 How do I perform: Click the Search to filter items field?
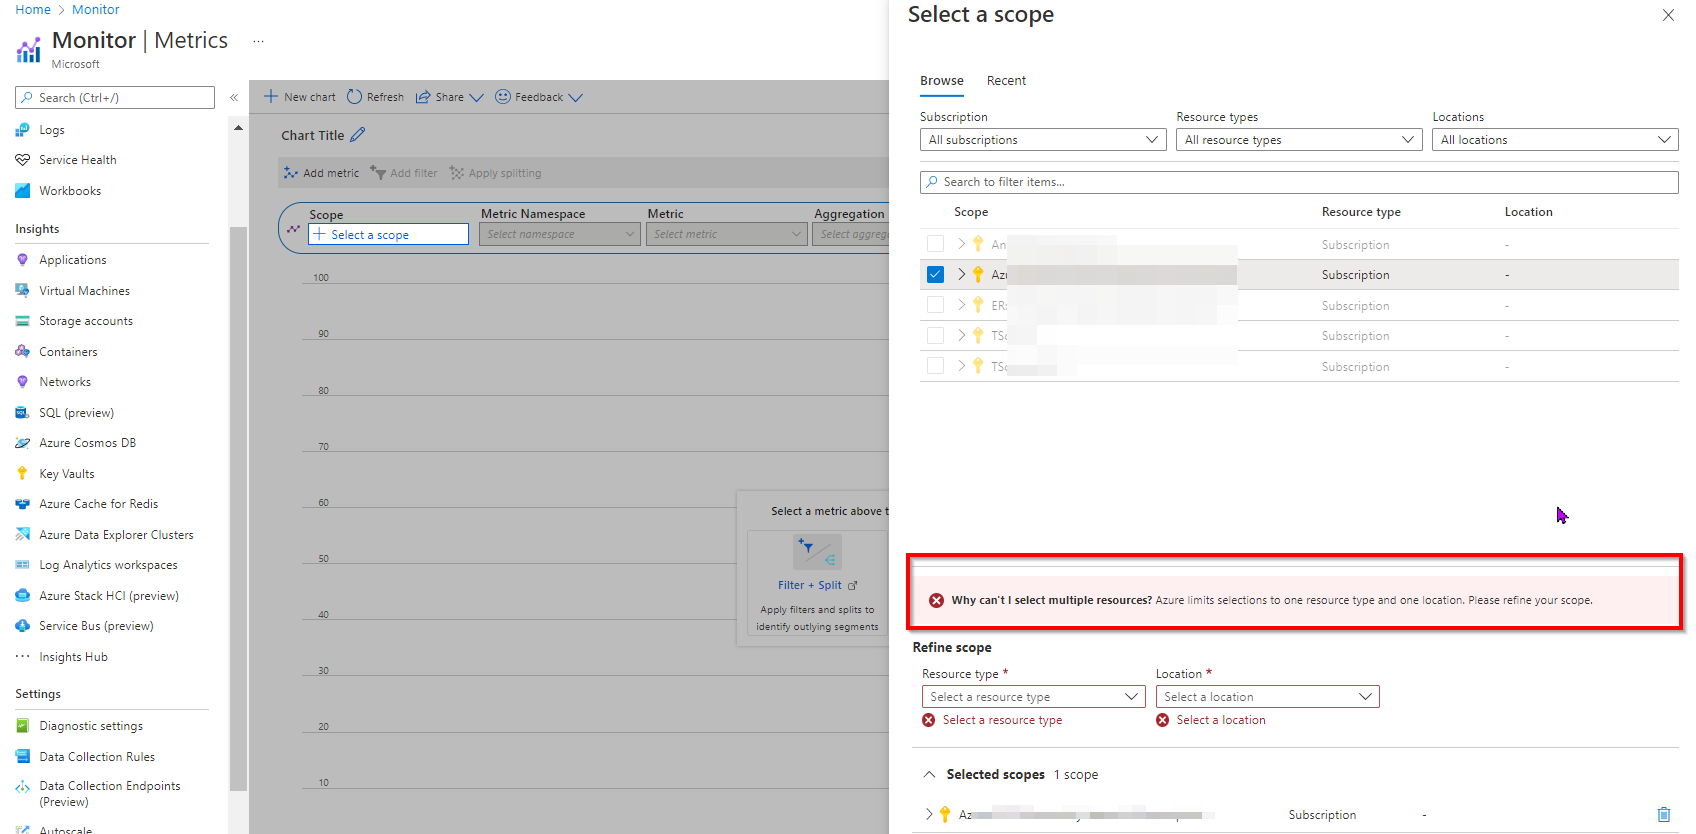(1299, 182)
